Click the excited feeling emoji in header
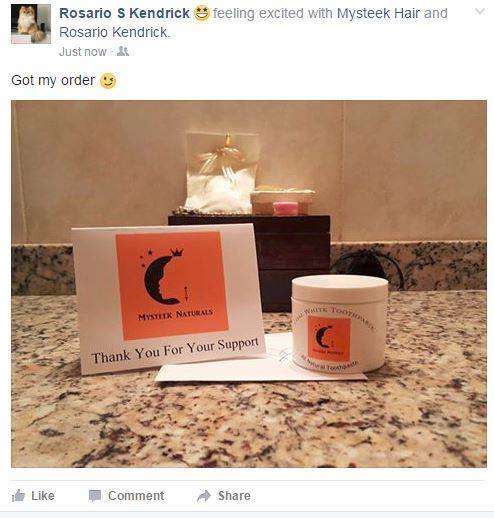Image resolution: width=494 pixels, height=518 pixels. (x=202, y=14)
